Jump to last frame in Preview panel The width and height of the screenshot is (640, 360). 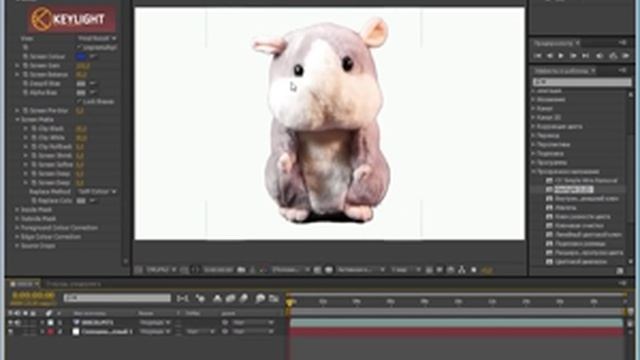coord(585,56)
